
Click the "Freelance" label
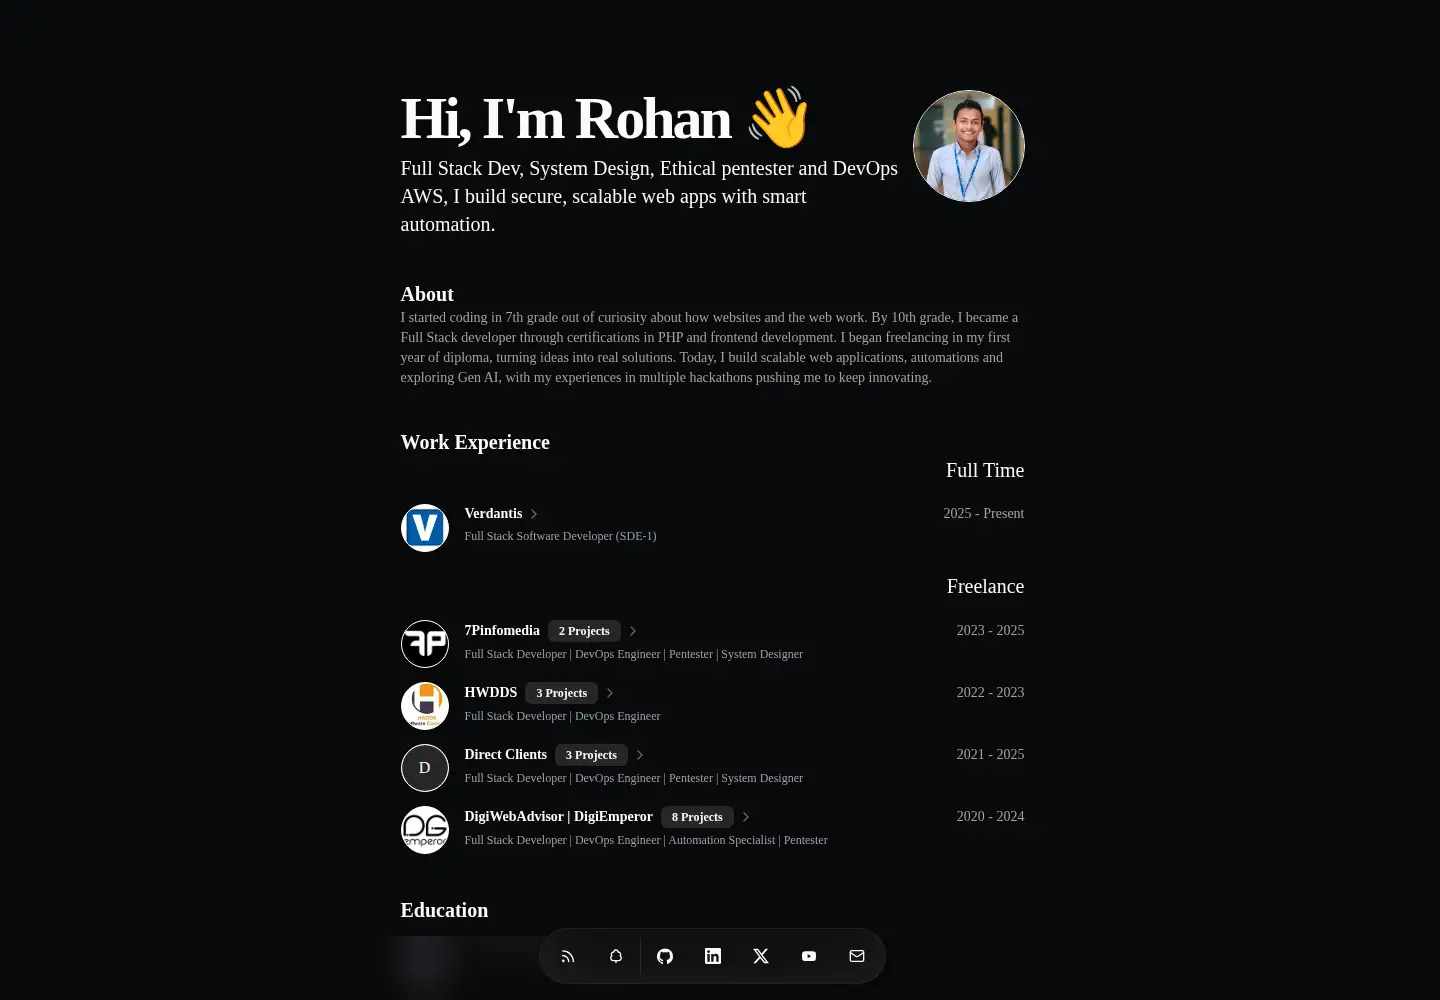click(x=986, y=586)
